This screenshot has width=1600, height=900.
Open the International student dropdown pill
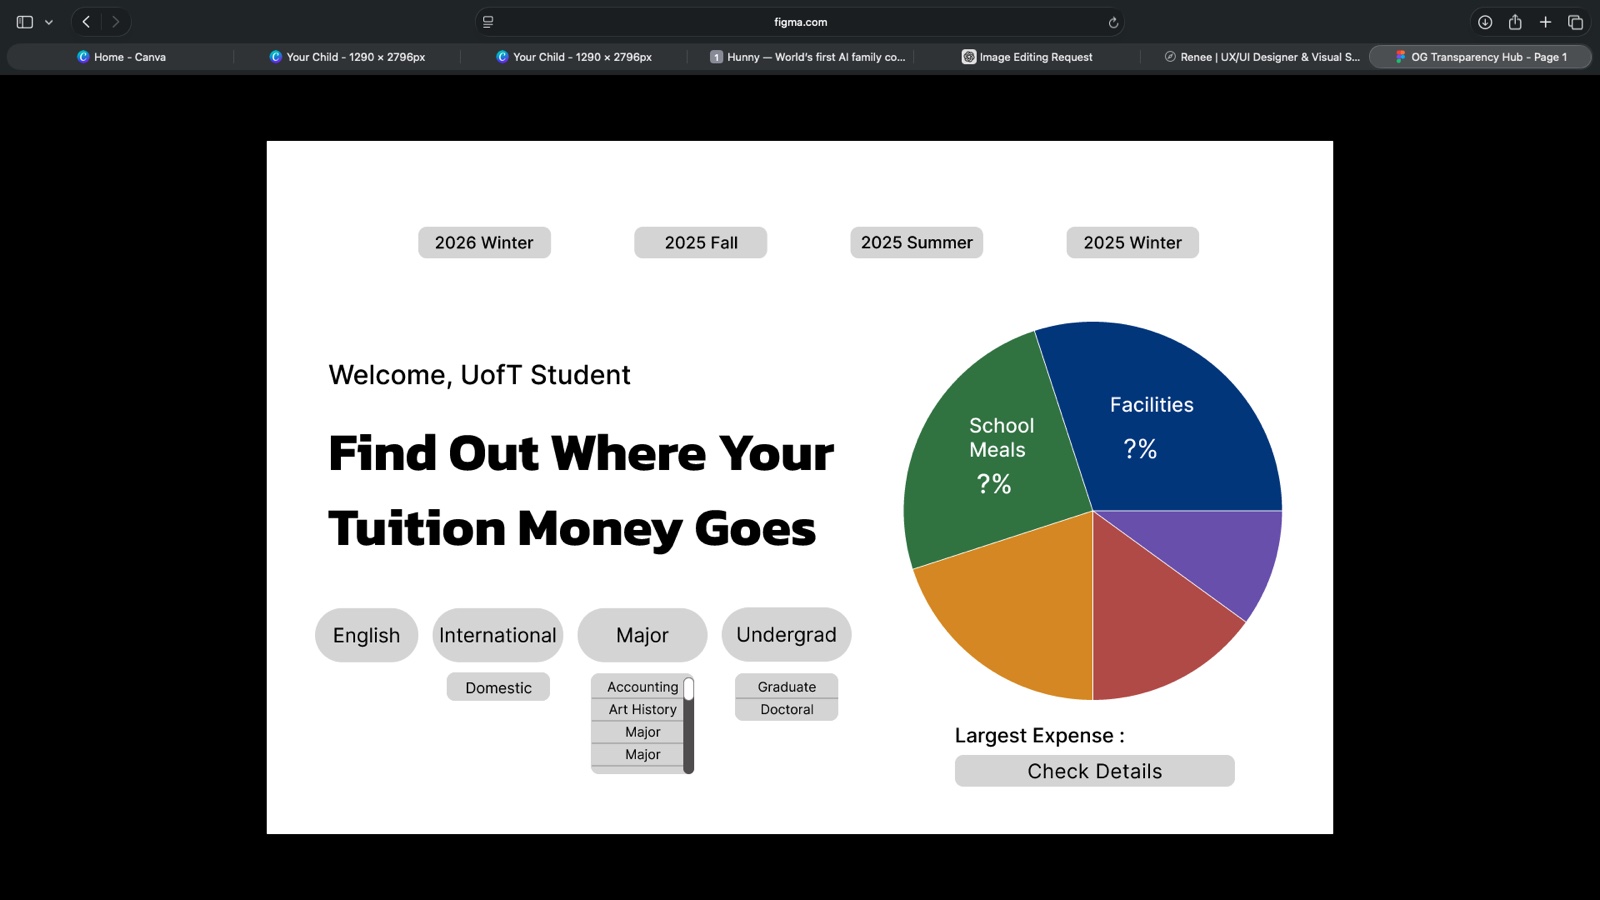(x=498, y=635)
